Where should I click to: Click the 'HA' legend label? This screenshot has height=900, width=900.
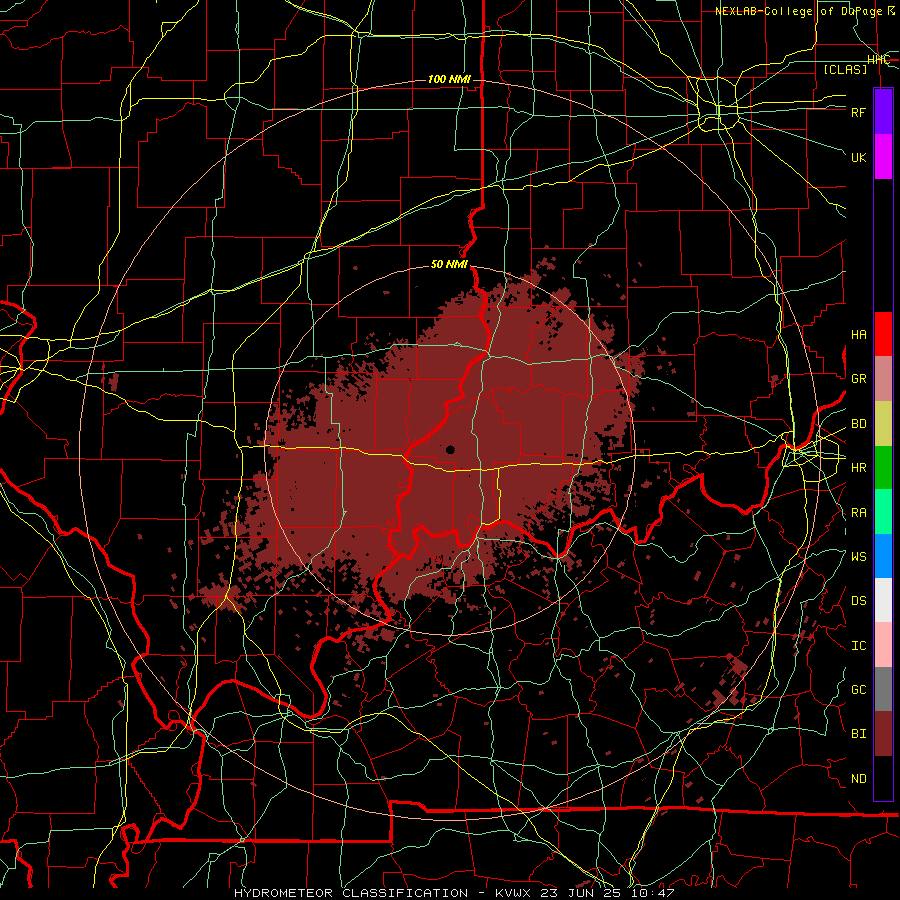(x=858, y=335)
